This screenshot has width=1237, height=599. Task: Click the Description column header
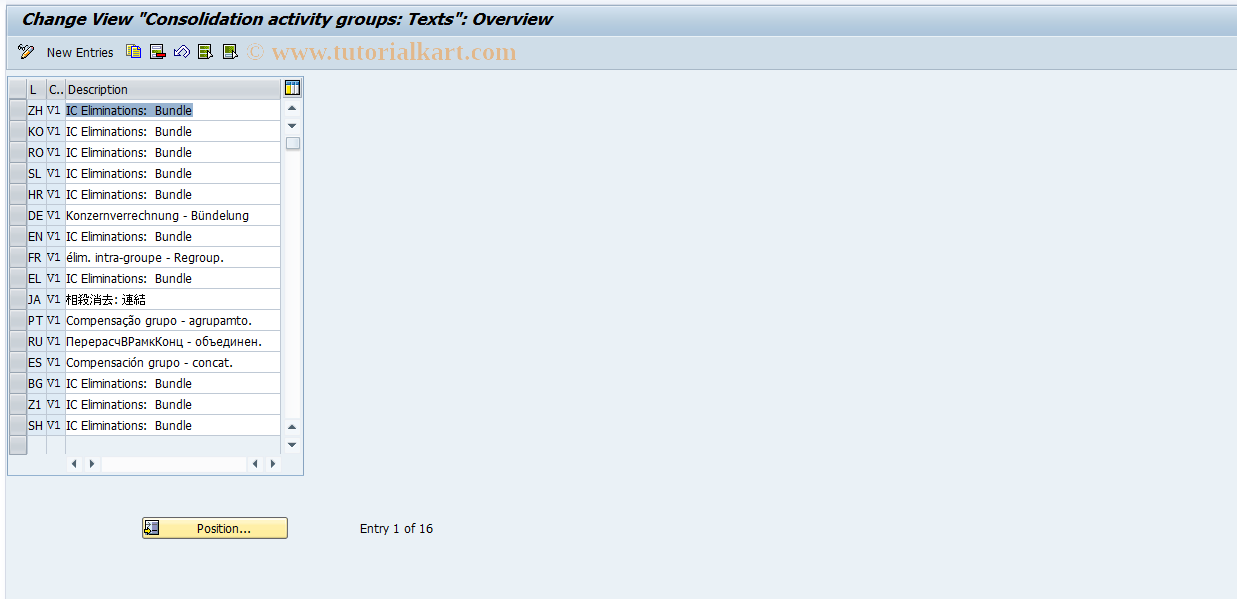172,89
